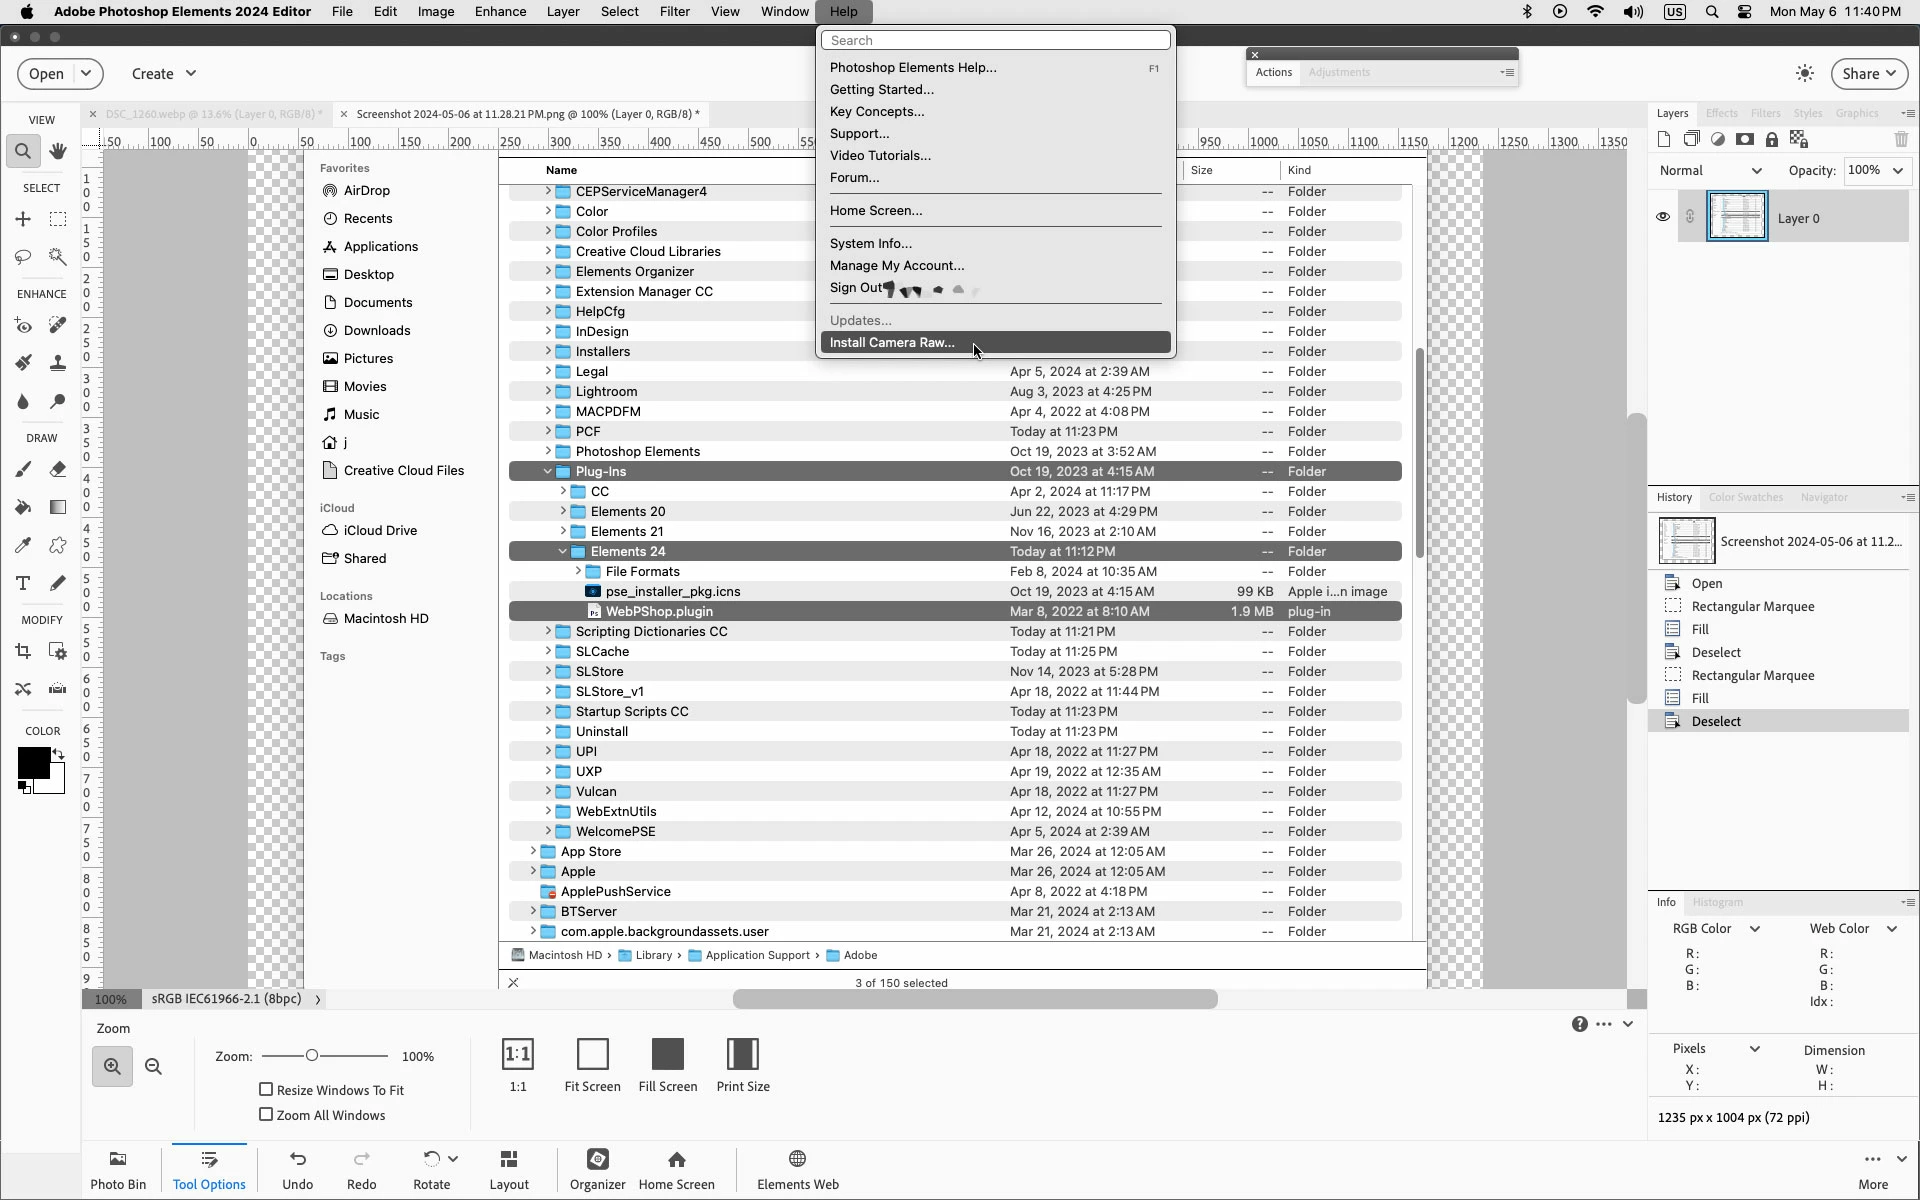Click the Zoom slider handle
1920x1200 pixels.
[x=312, y=1055]
